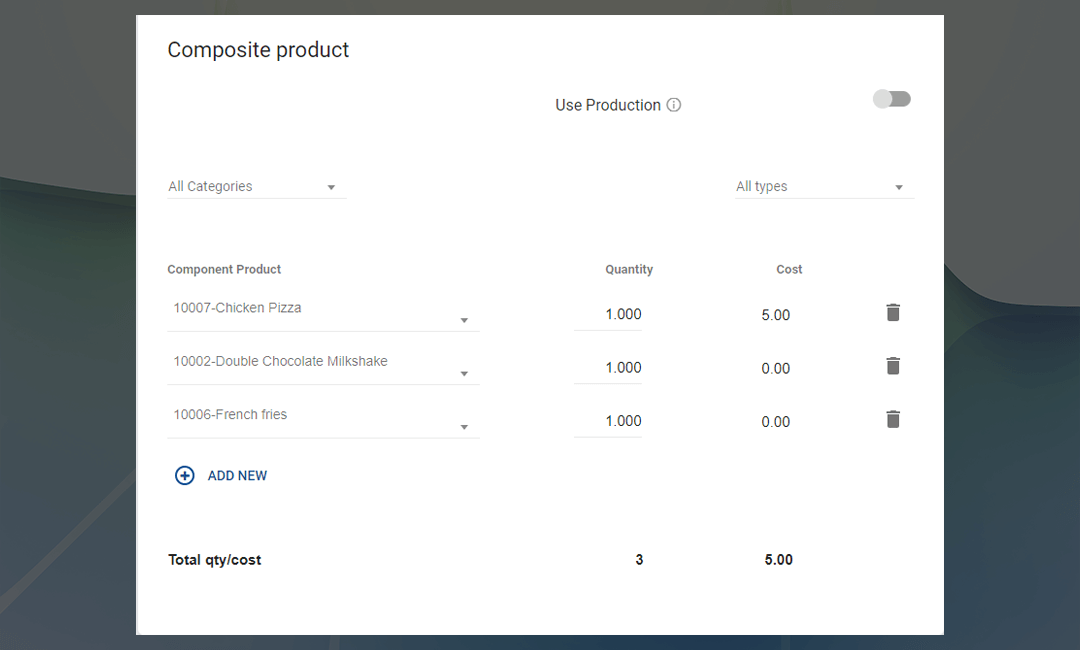This screenshot has height=650, width=1080.
Task: Click the Chicken Pizza quantity field
Action: point(608,314)
